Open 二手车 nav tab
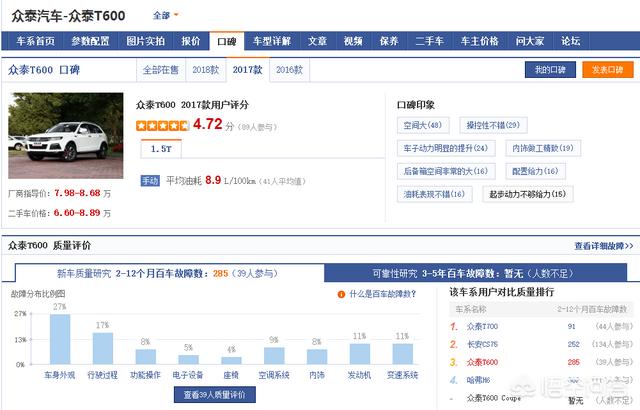Image resolution: width=640 pixels, height=410 pixels. (429, 41)
